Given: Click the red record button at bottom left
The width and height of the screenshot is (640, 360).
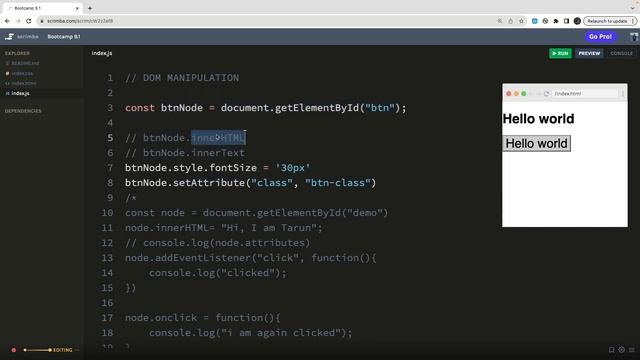Looking at the screenshot, I should tap(13, 350).
